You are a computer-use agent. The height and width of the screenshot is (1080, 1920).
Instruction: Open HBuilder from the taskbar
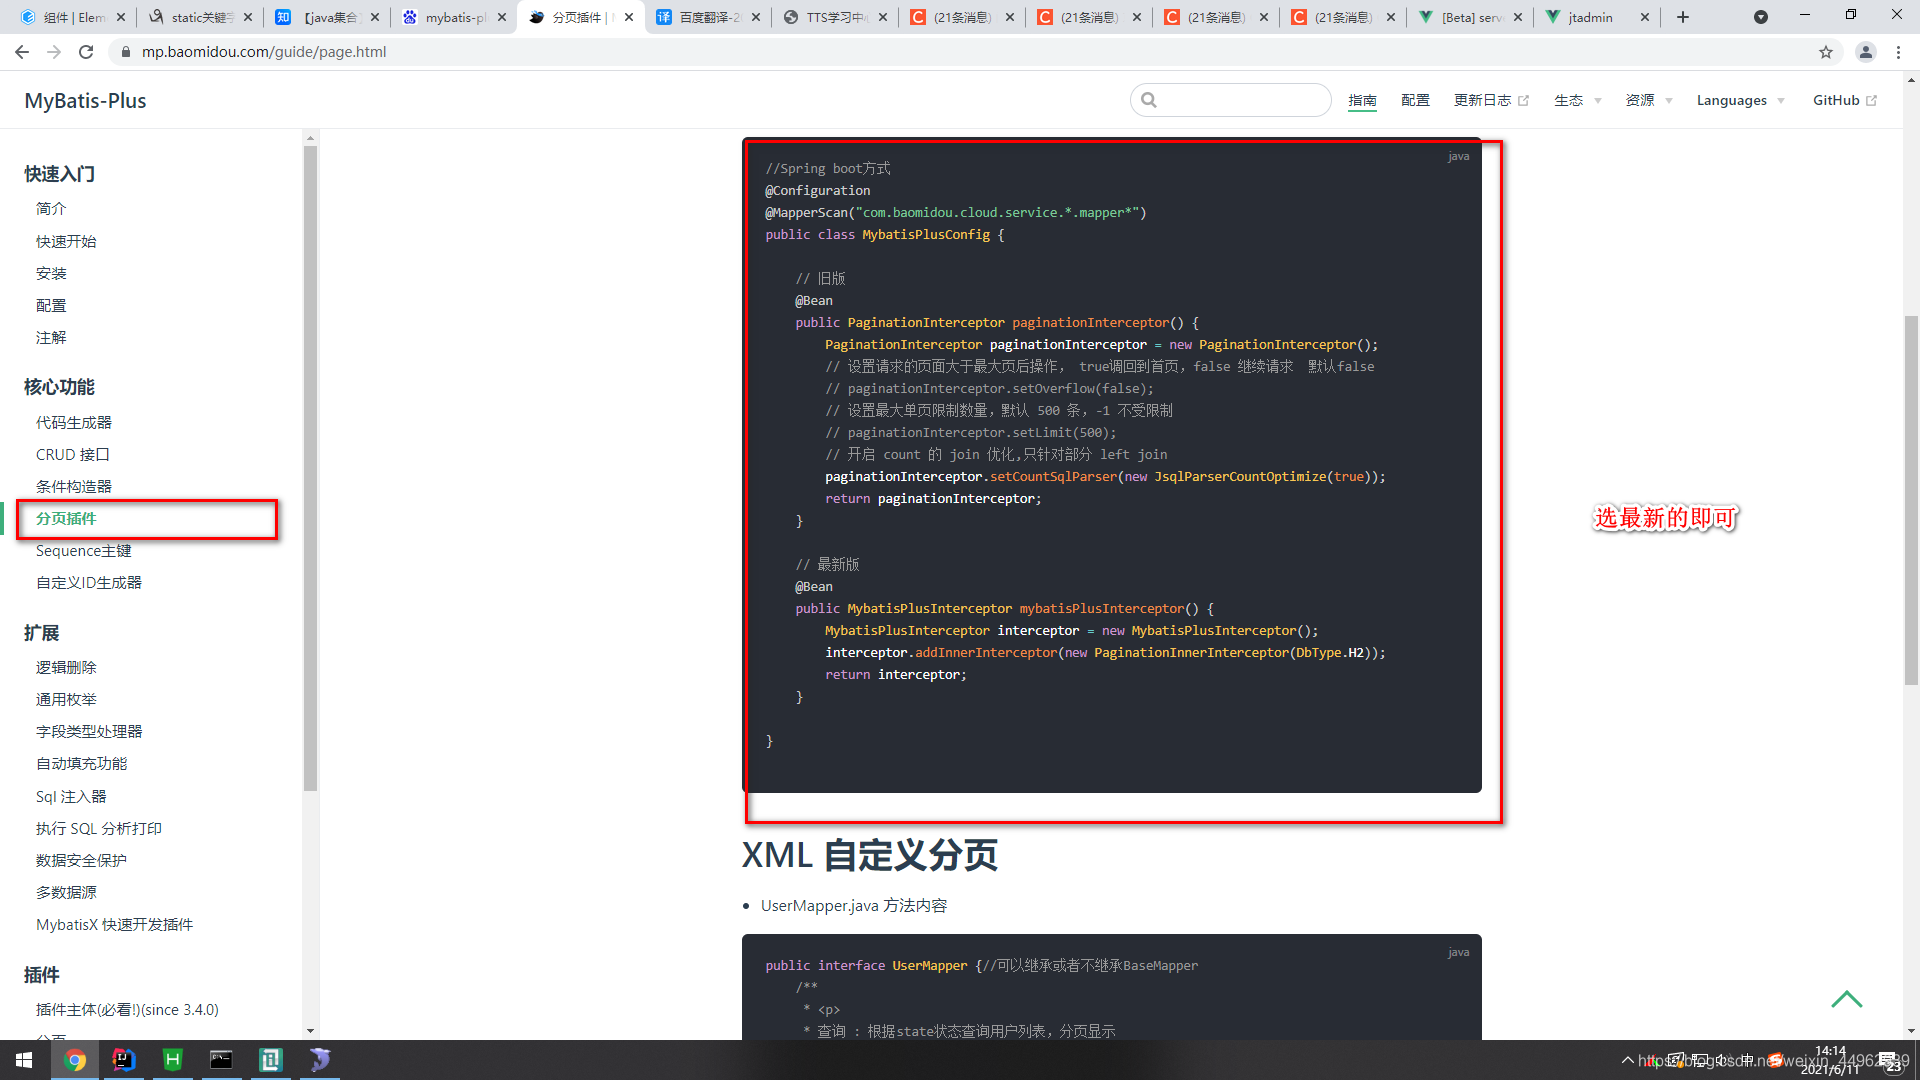click(173, 1060)
